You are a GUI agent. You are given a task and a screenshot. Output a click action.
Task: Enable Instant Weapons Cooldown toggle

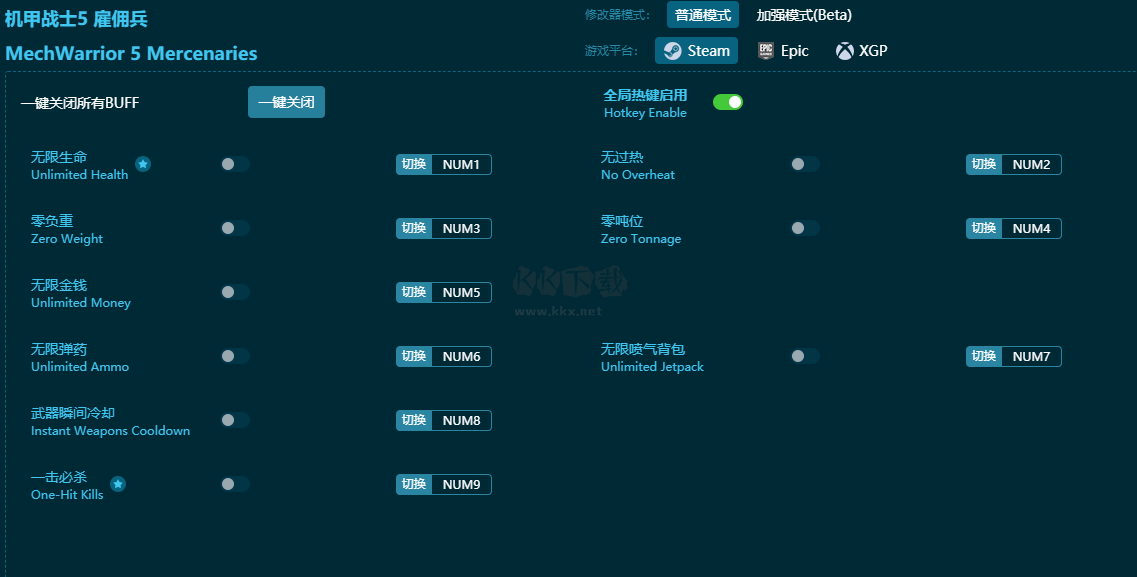tap(235, 420)
